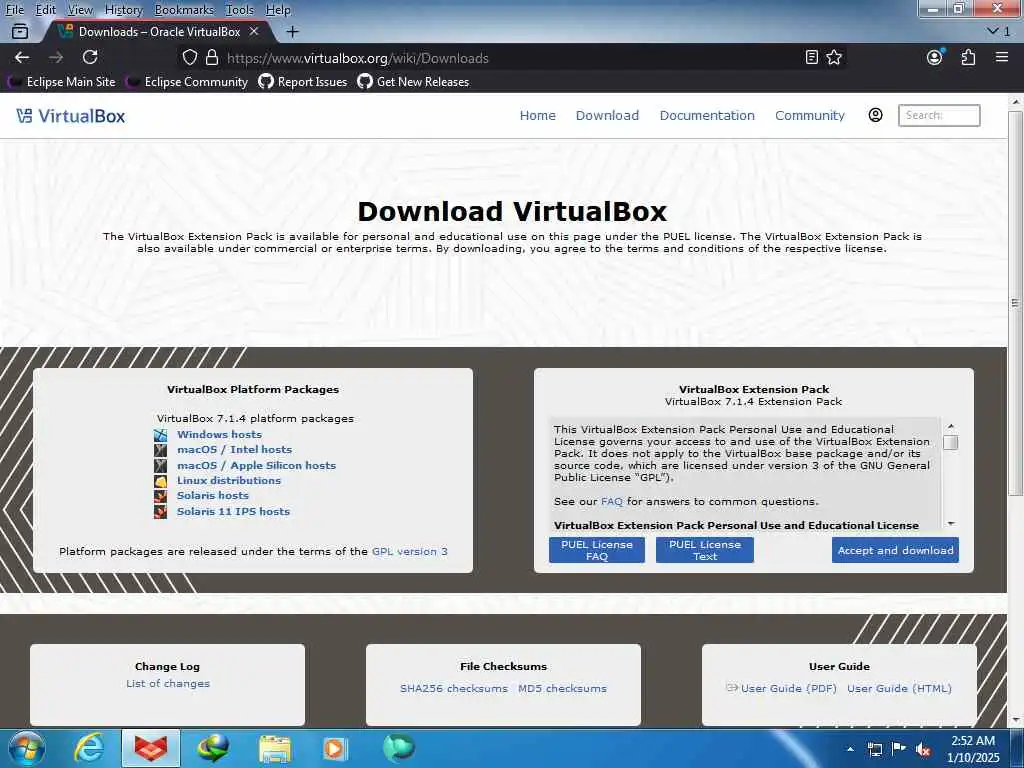Open the Edit menu
Image resolution: width=1024 pixels, height=768 pixels.
46,10
